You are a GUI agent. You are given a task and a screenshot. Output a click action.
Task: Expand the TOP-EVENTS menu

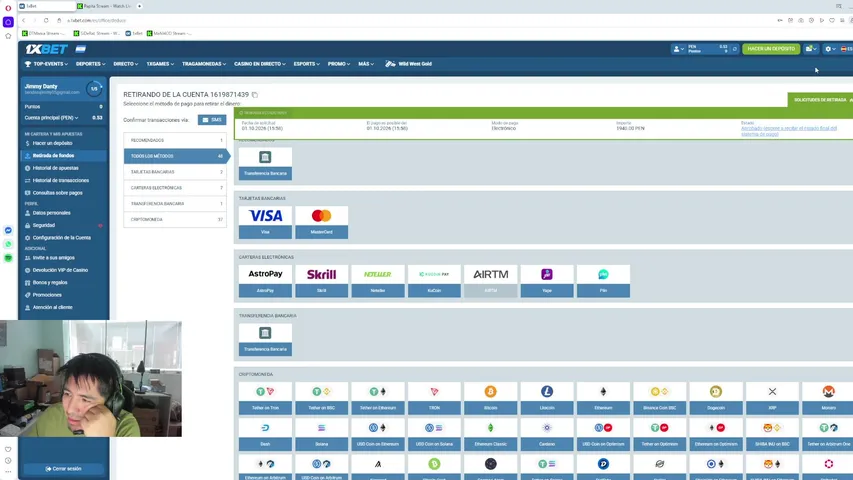click(46, 64)
